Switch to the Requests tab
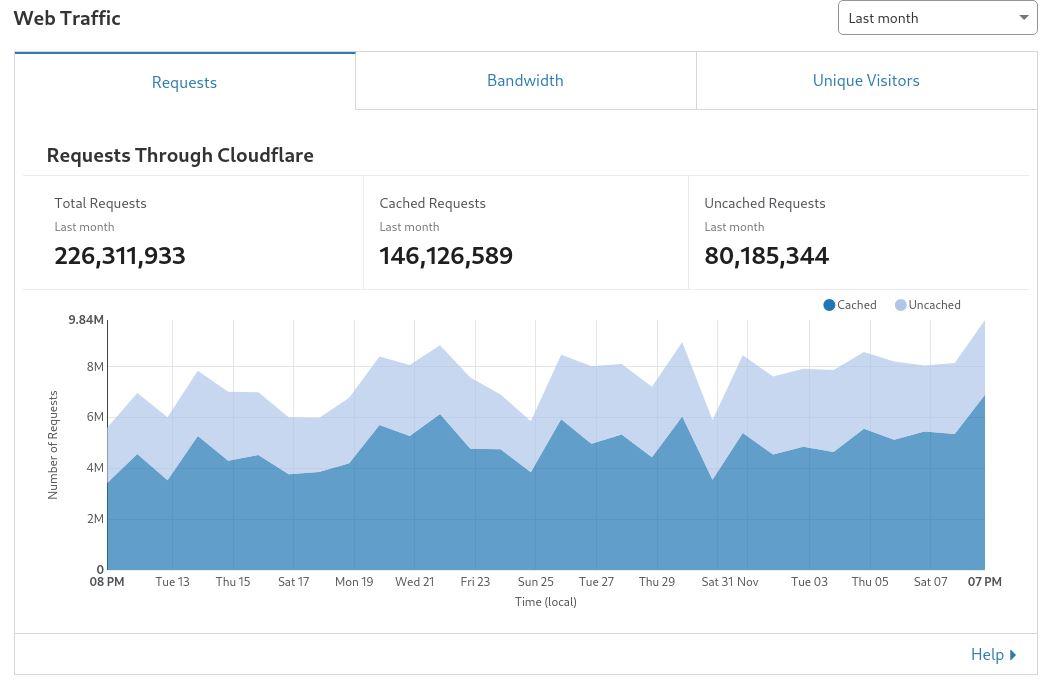This screenshot has width=1057, height=683. pos(184,82)
